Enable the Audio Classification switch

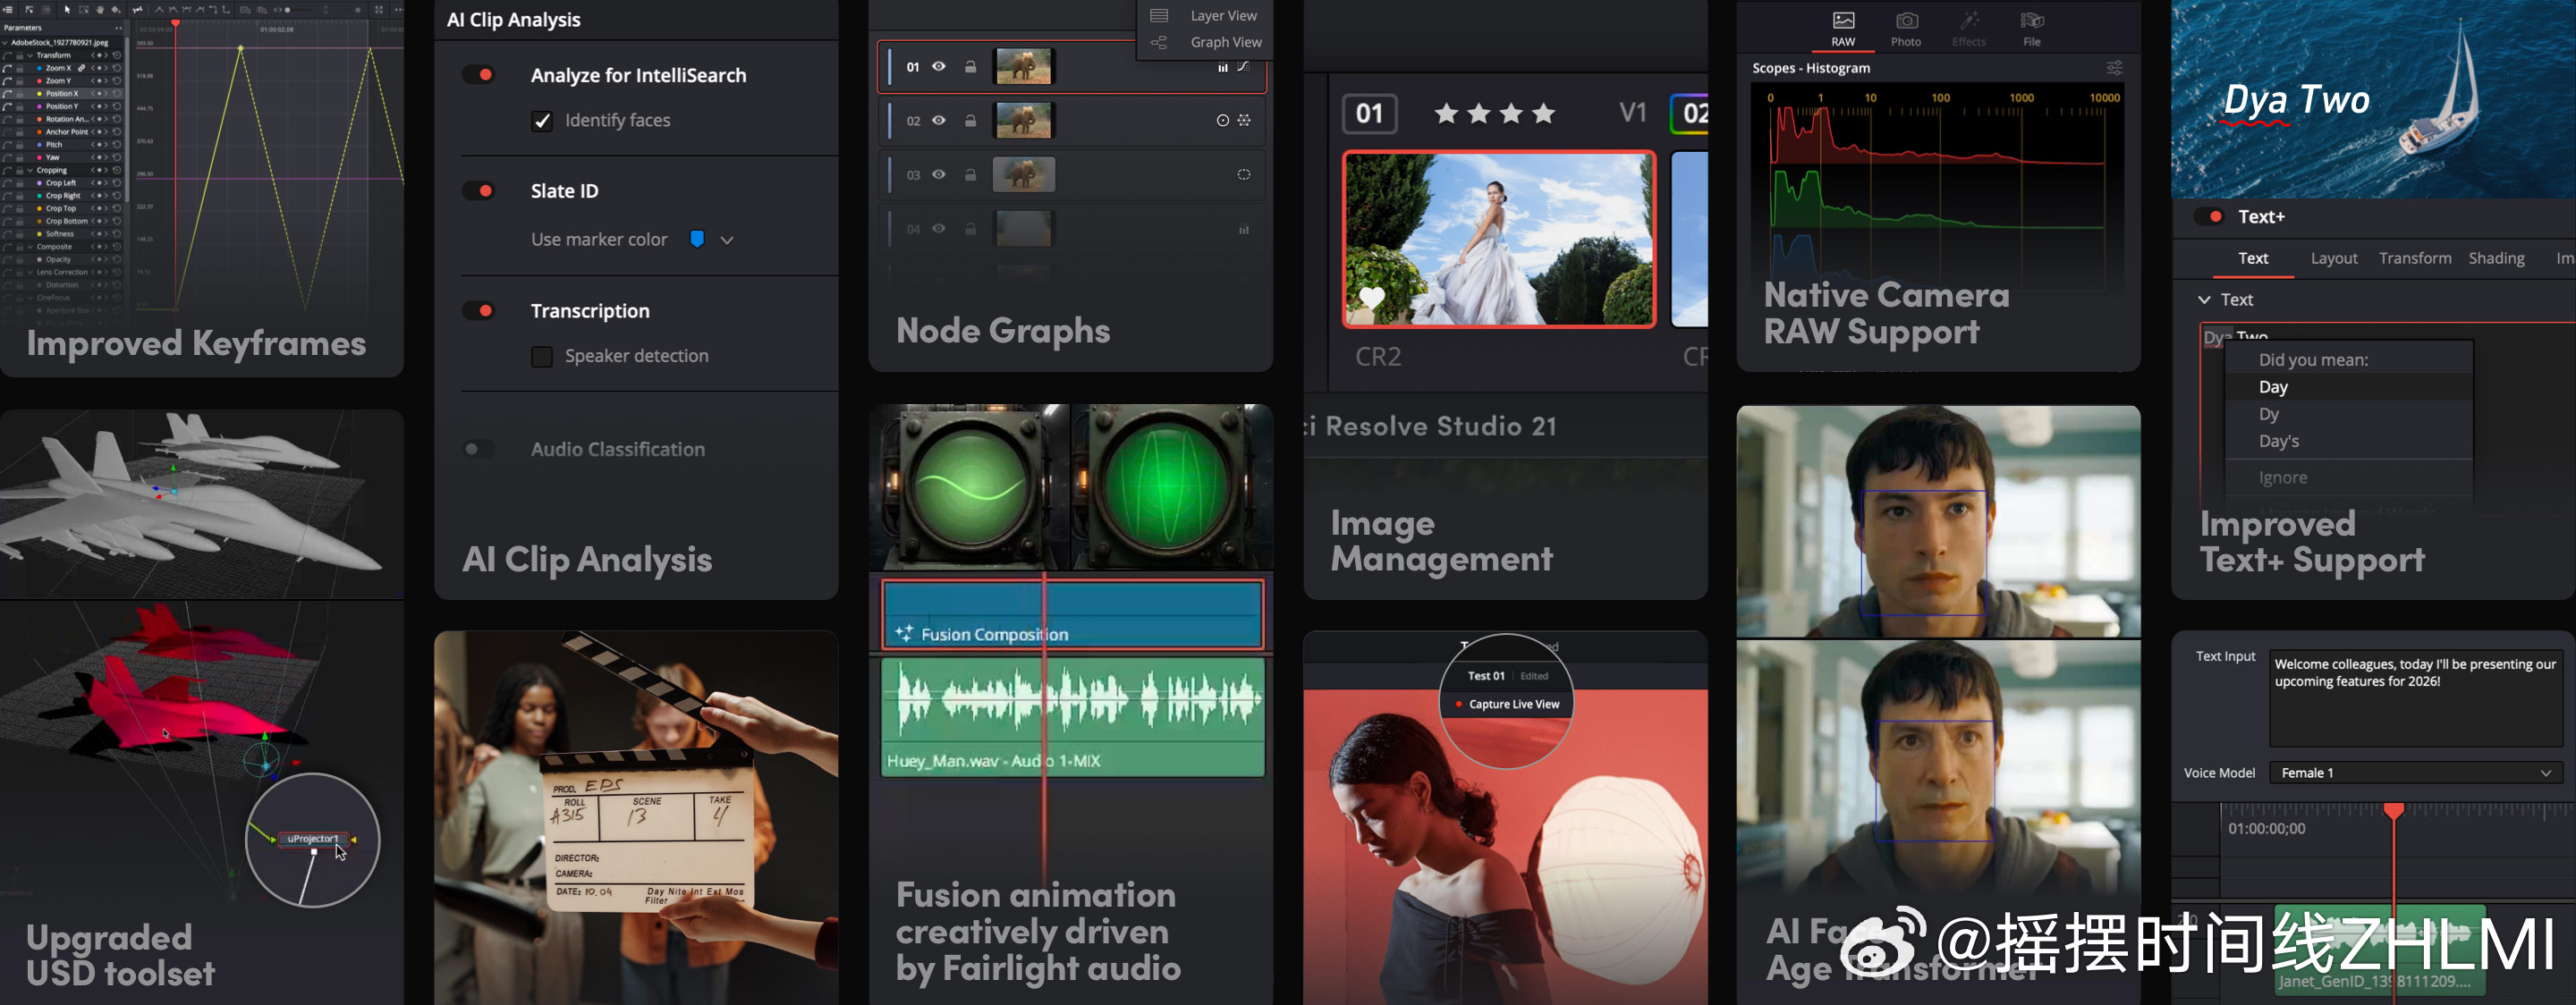pyautogui.click(x=479, y=449)
